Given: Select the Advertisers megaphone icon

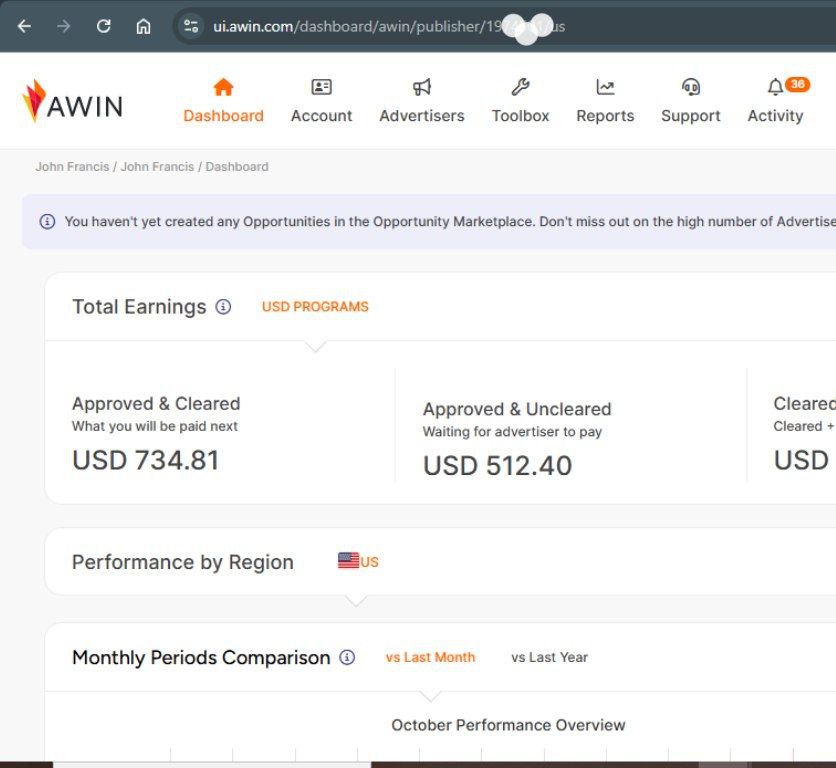Looking at the screenshot, I should (421, 87).
